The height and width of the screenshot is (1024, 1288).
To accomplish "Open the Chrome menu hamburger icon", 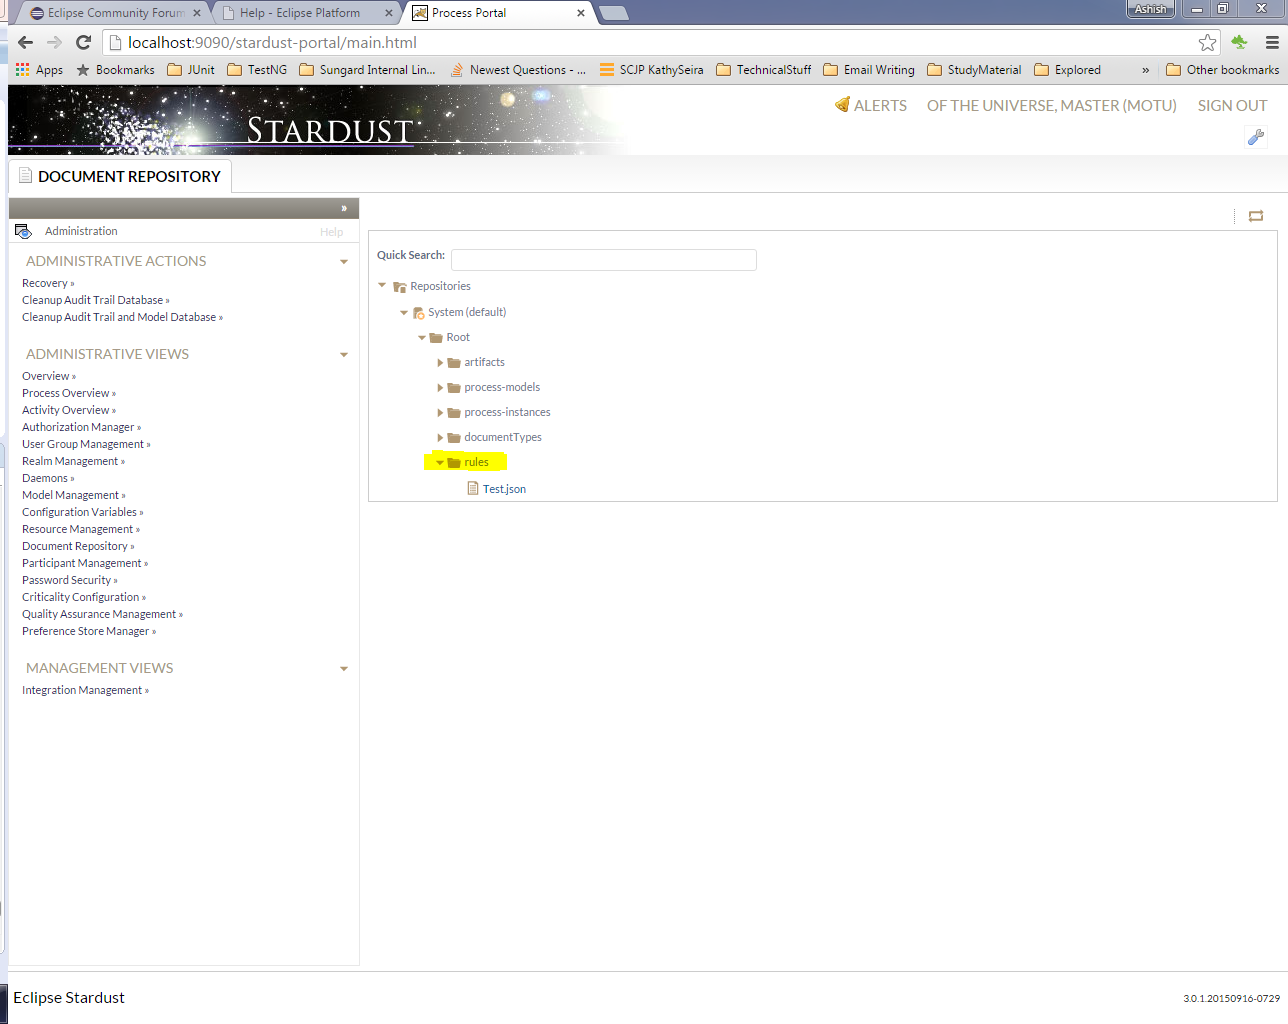I will pyautogui.click(x=1272, y=42).
